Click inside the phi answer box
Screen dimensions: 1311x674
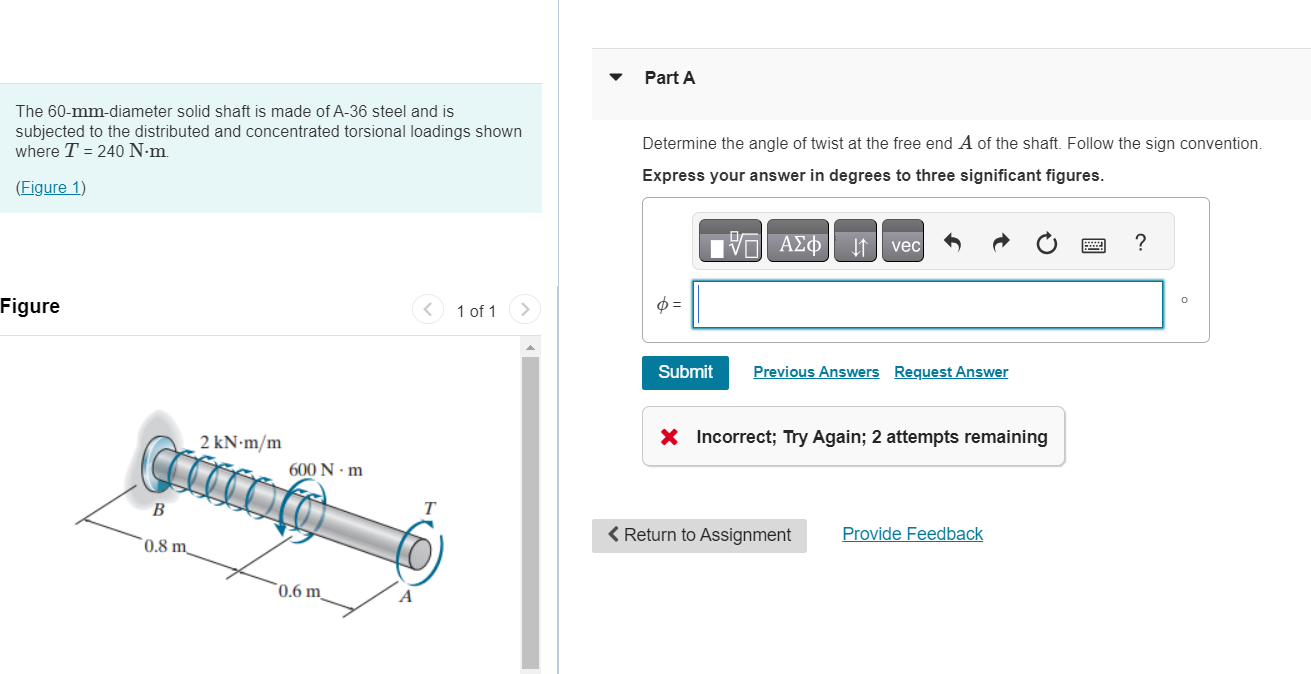[927, 304]
